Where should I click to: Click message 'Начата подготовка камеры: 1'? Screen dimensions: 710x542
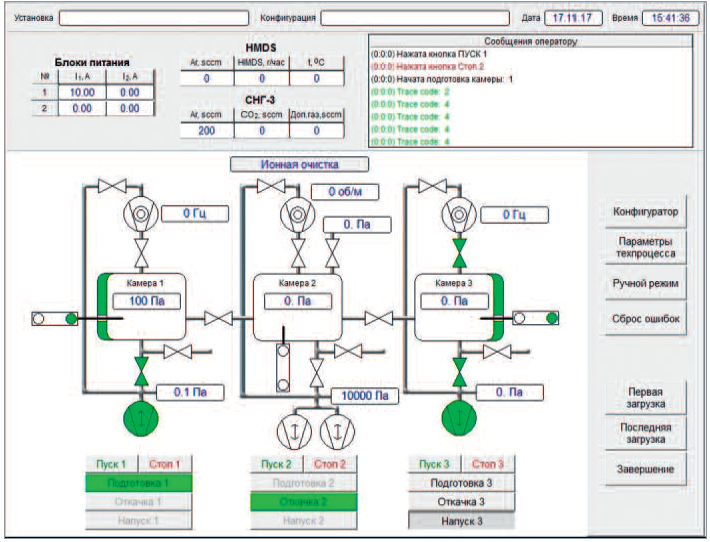pos(442,79)
